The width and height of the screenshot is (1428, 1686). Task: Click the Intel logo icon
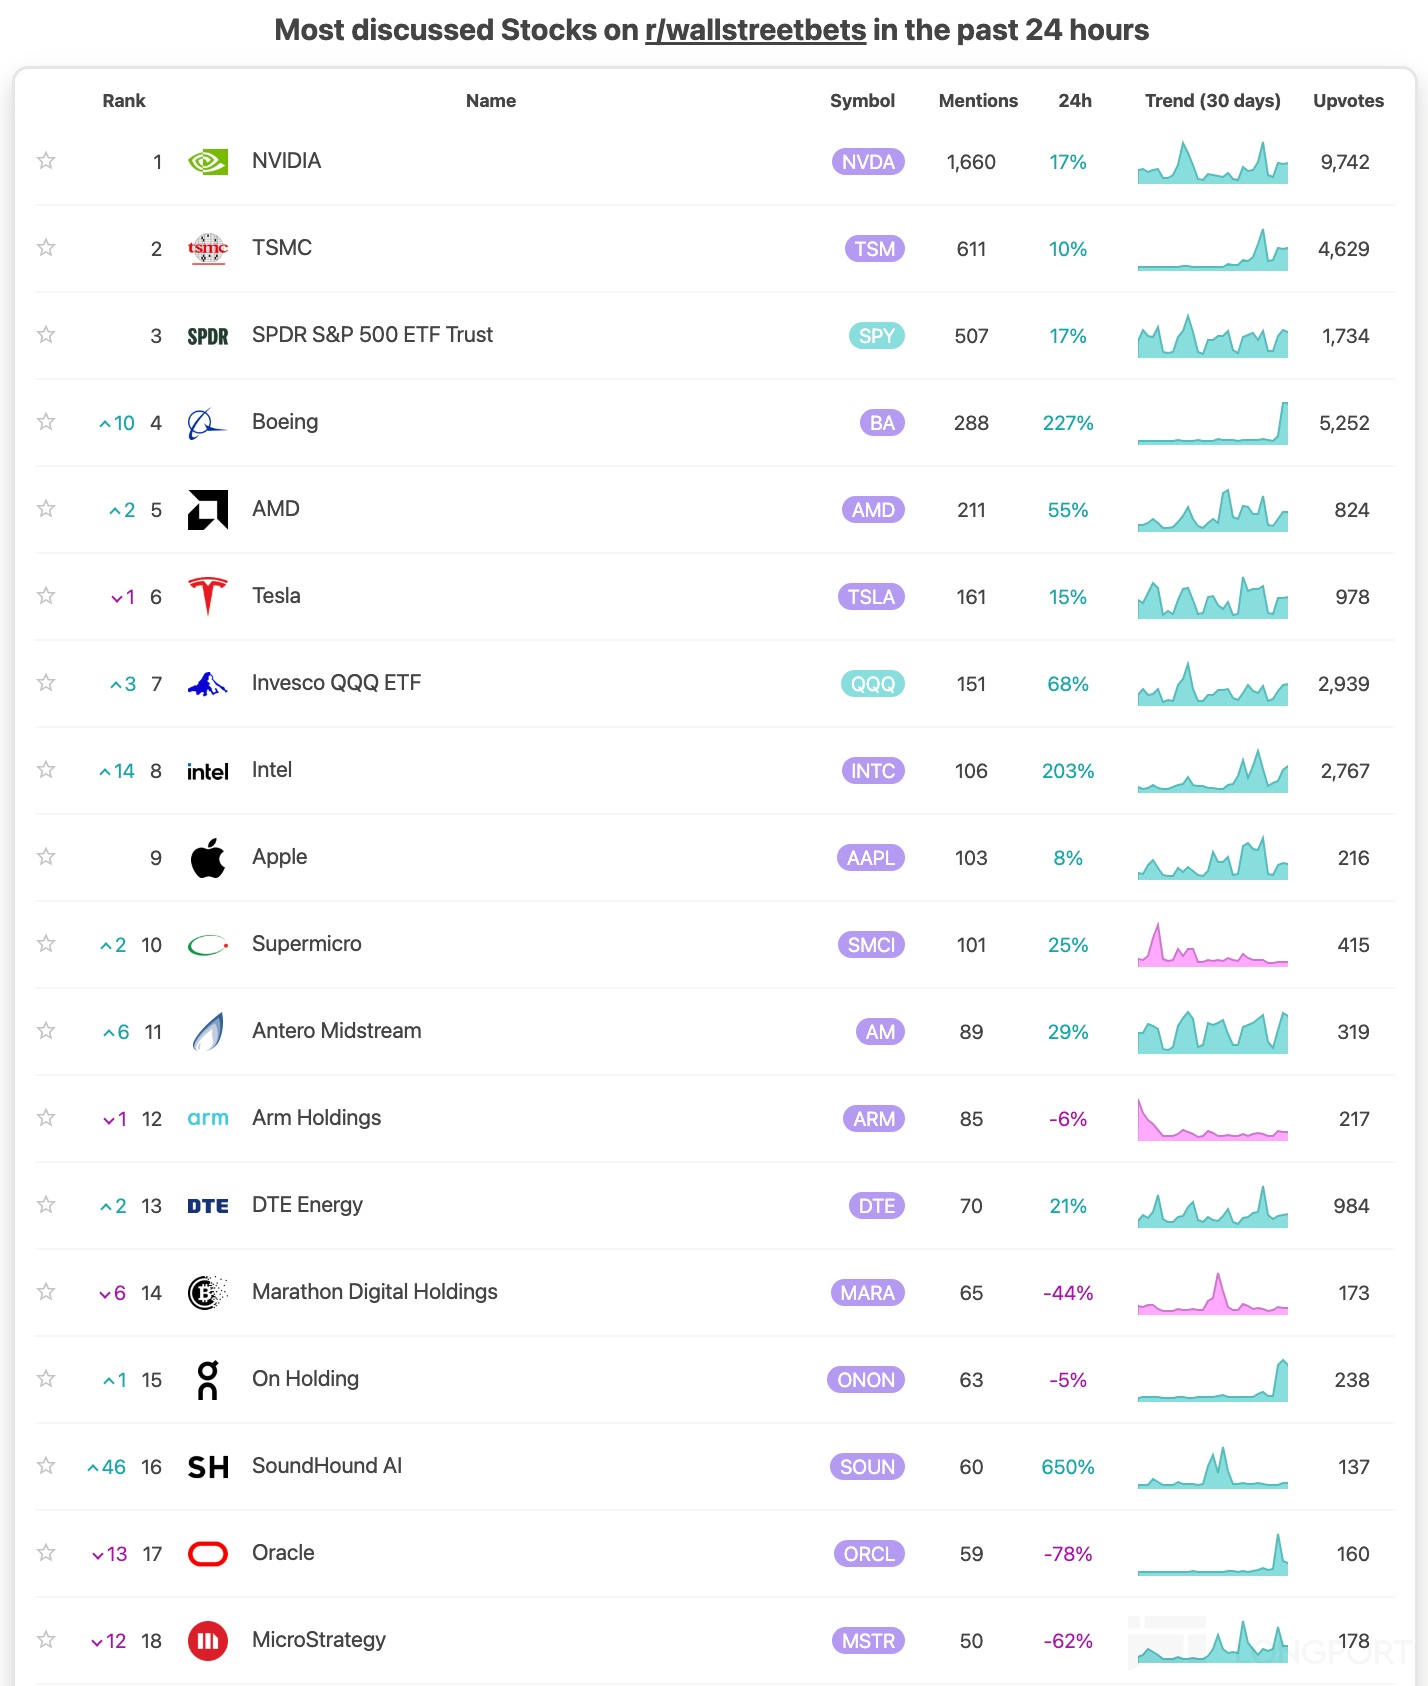click(x=208, y=771)
